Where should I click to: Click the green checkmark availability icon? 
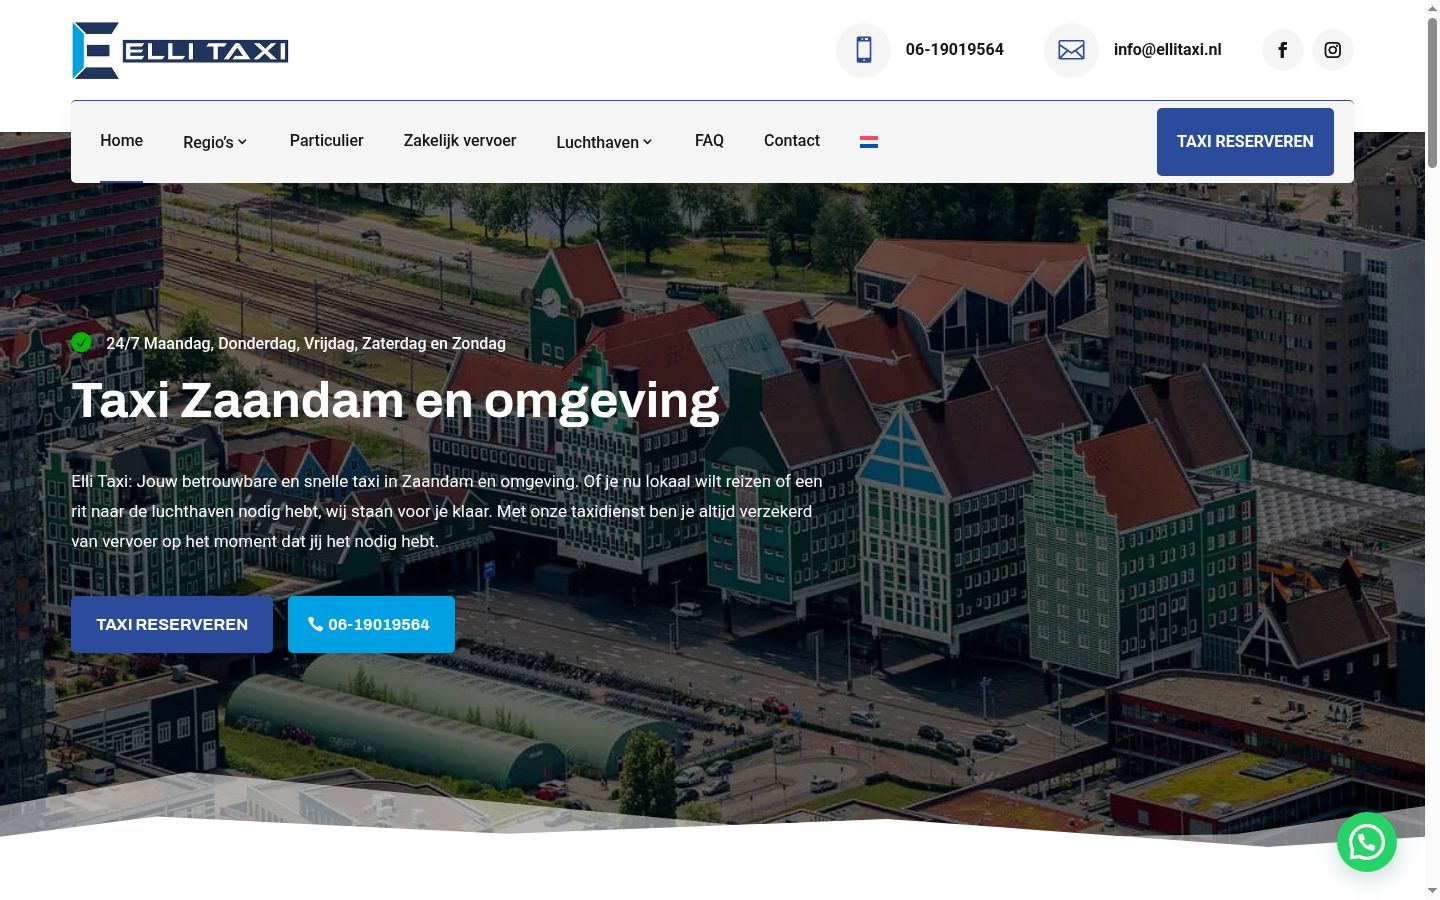pyautogui.click(x=81, y=343)
